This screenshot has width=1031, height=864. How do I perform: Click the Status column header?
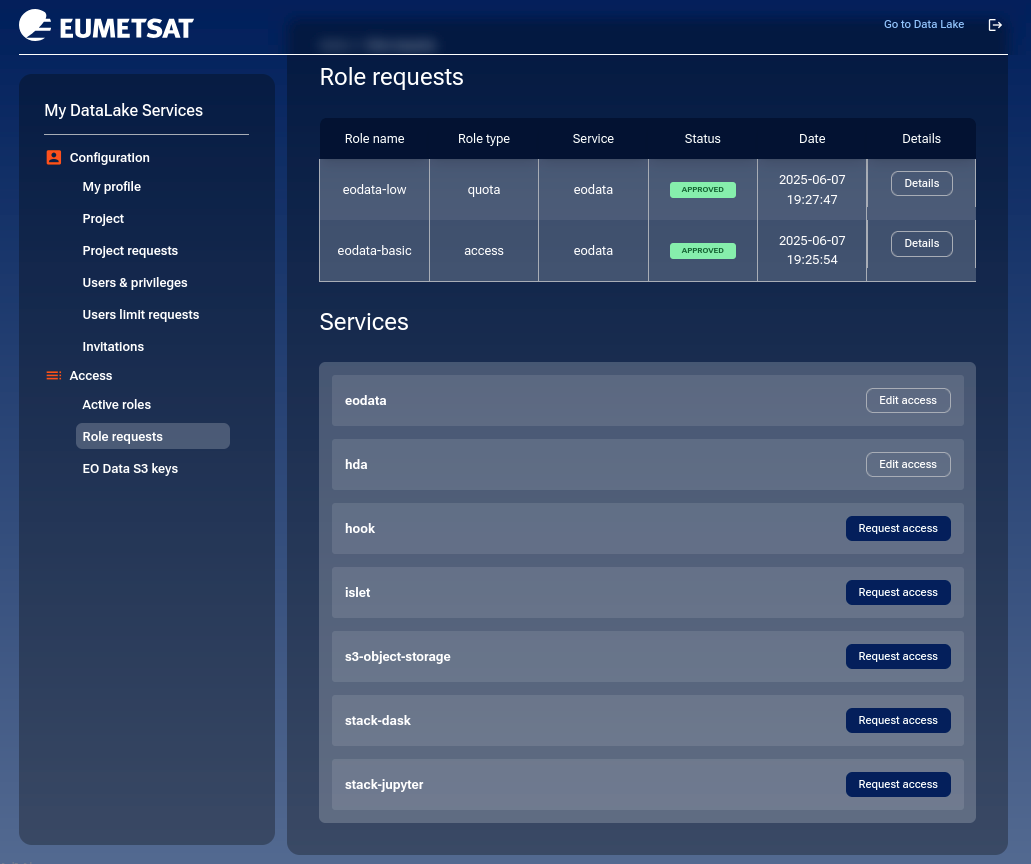(x=702, y=139)
